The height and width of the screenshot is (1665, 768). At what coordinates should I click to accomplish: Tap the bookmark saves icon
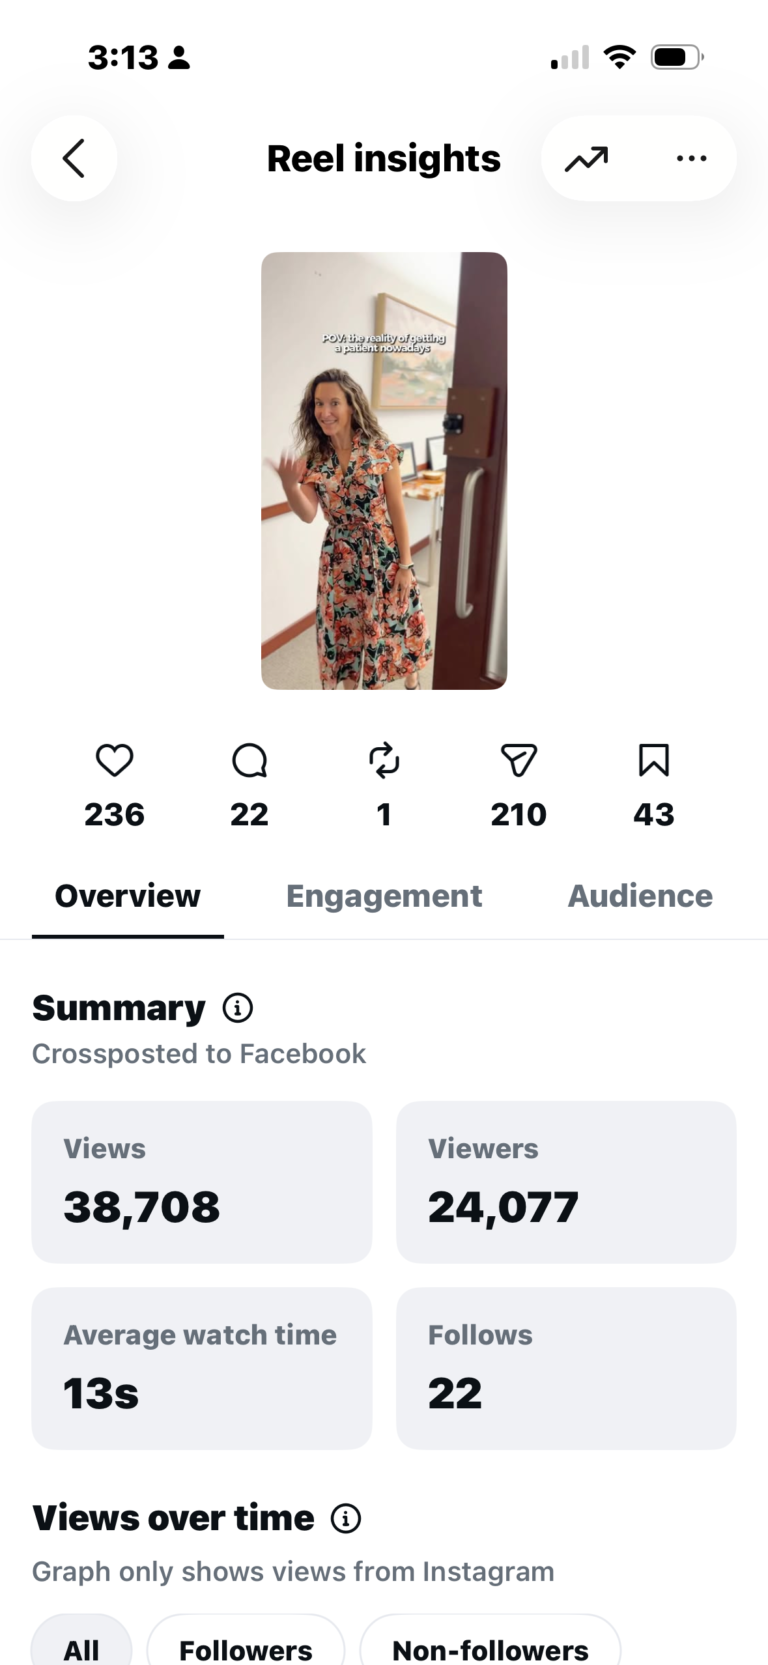pos(654,760)
